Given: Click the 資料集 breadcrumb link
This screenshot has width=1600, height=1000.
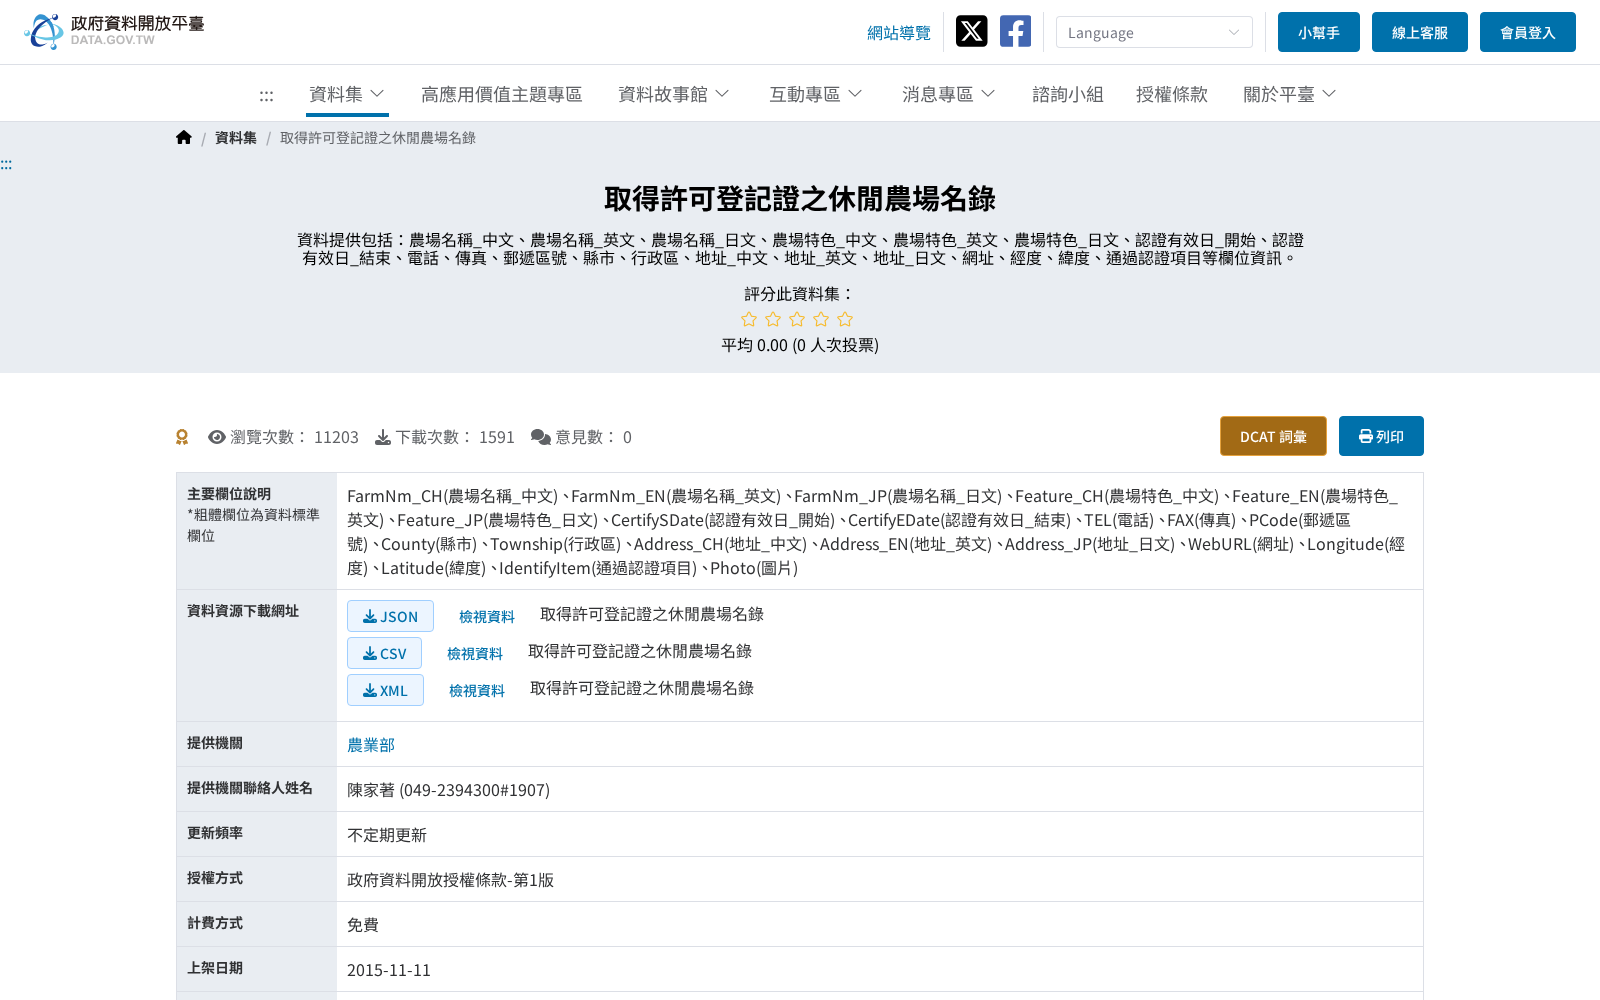Looking at the screenshot, I should coord(236,138).
